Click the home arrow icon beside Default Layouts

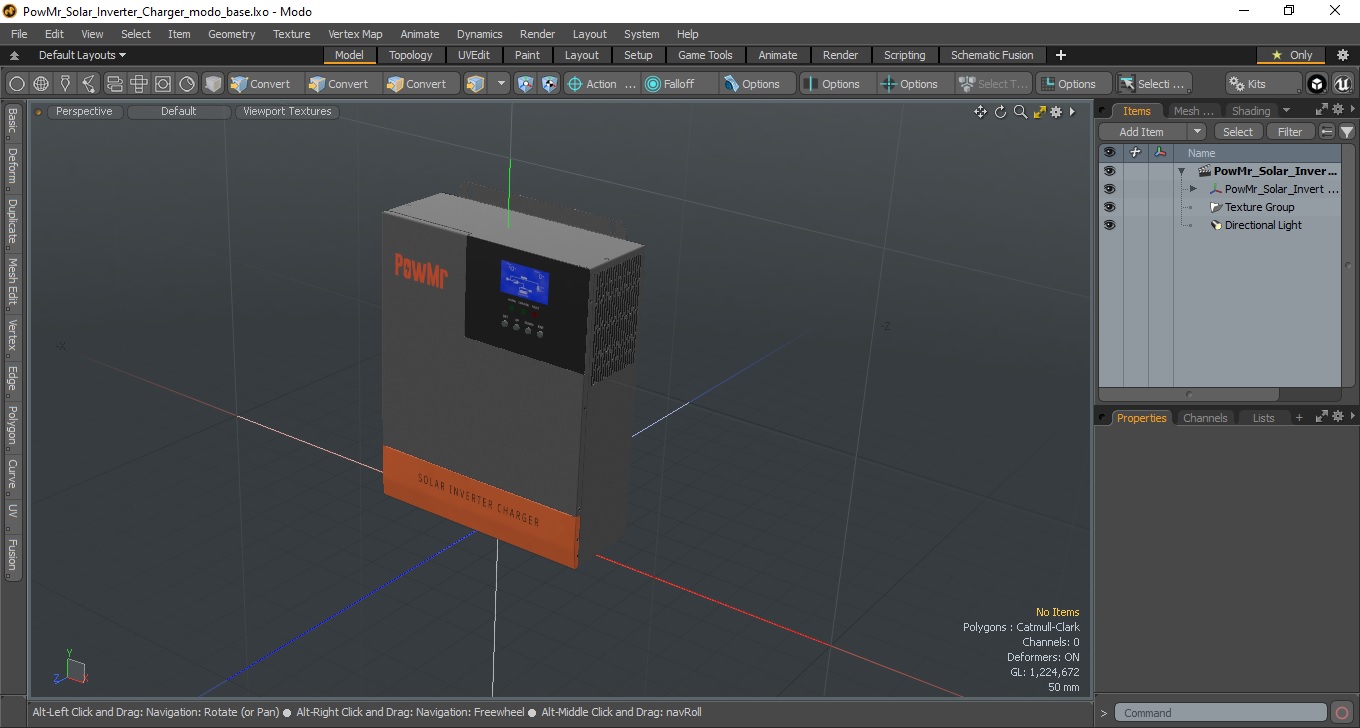15,56
